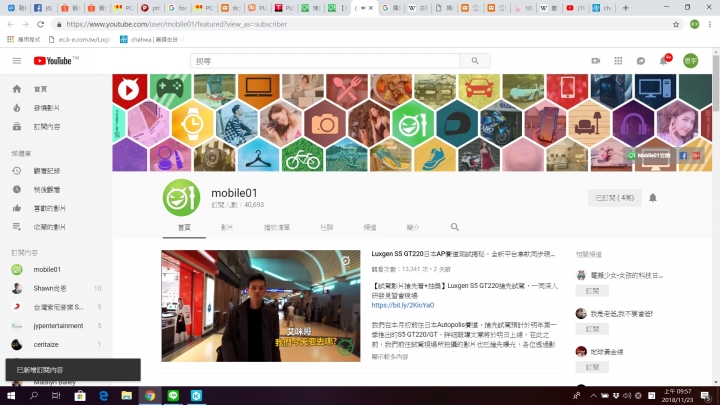
Task: Switch to the Videos channel tab
Action: pyautogui.click(x=227, y=227)
